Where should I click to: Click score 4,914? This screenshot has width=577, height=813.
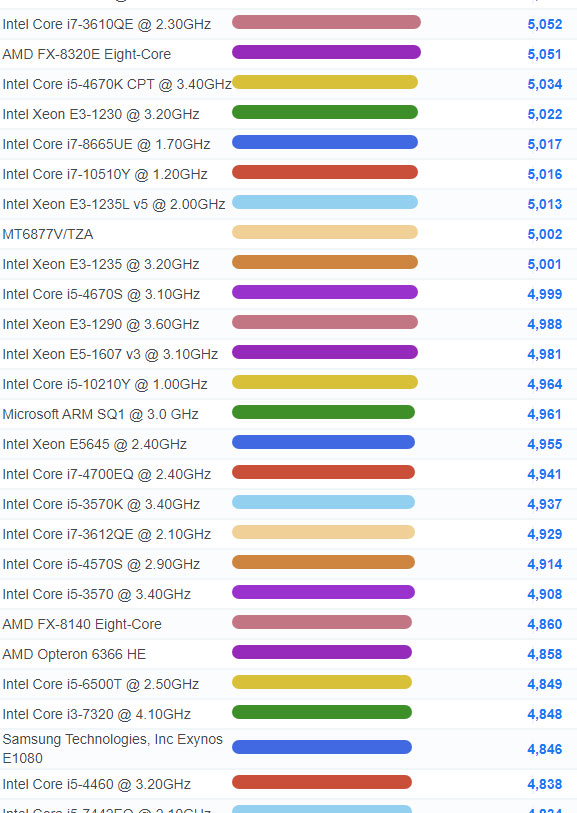pos(544,565)
